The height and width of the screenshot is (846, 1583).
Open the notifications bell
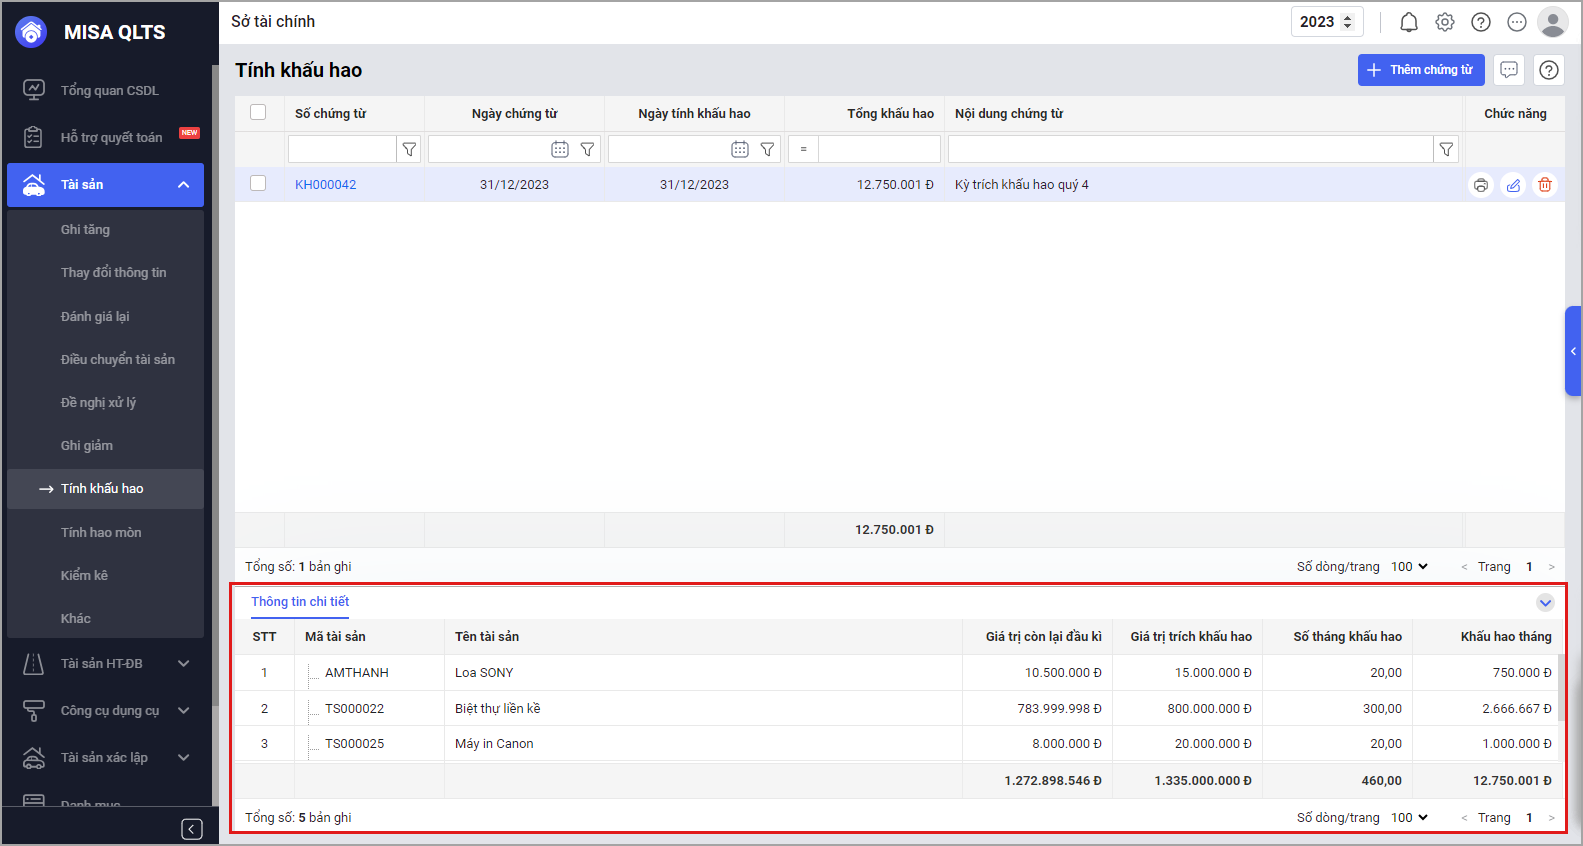1409,22
